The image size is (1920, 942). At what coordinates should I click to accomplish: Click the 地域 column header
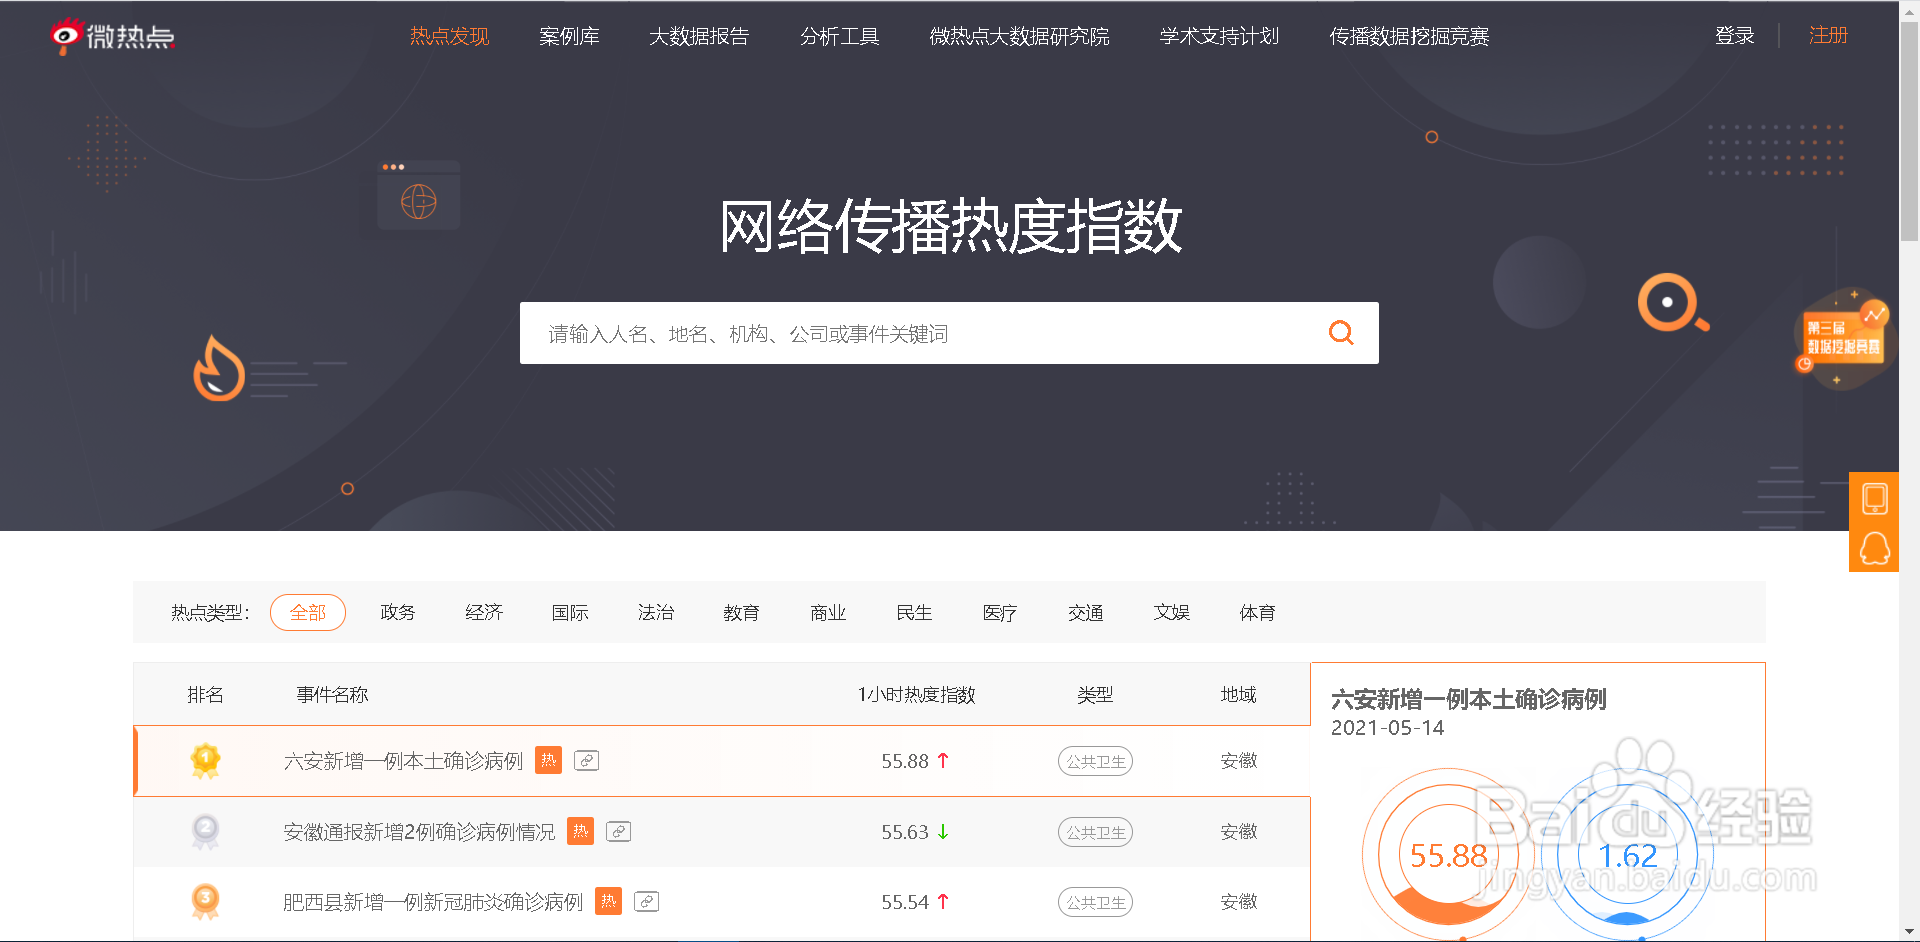[x=1238, y=695]
